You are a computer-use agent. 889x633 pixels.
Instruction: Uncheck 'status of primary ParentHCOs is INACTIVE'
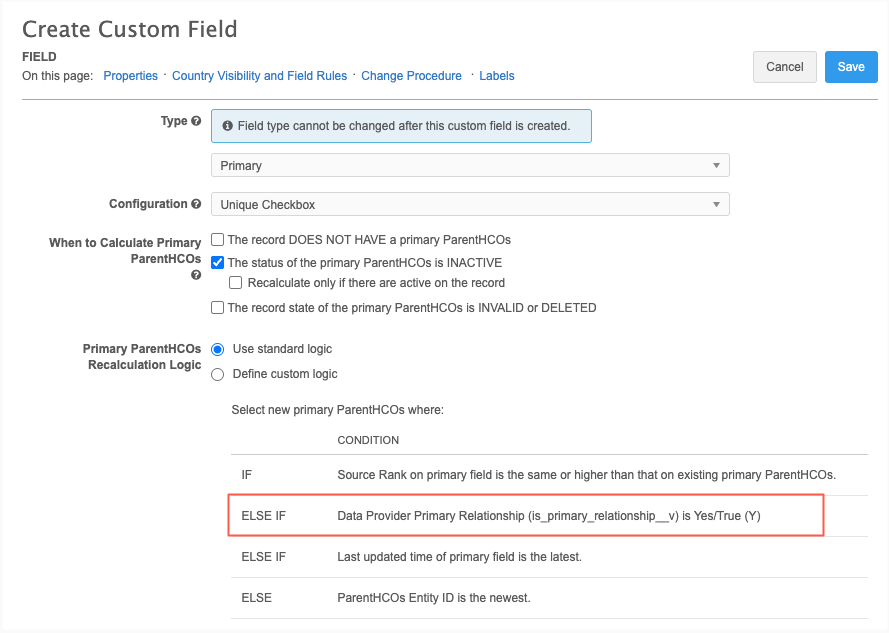tap(217, 263)
